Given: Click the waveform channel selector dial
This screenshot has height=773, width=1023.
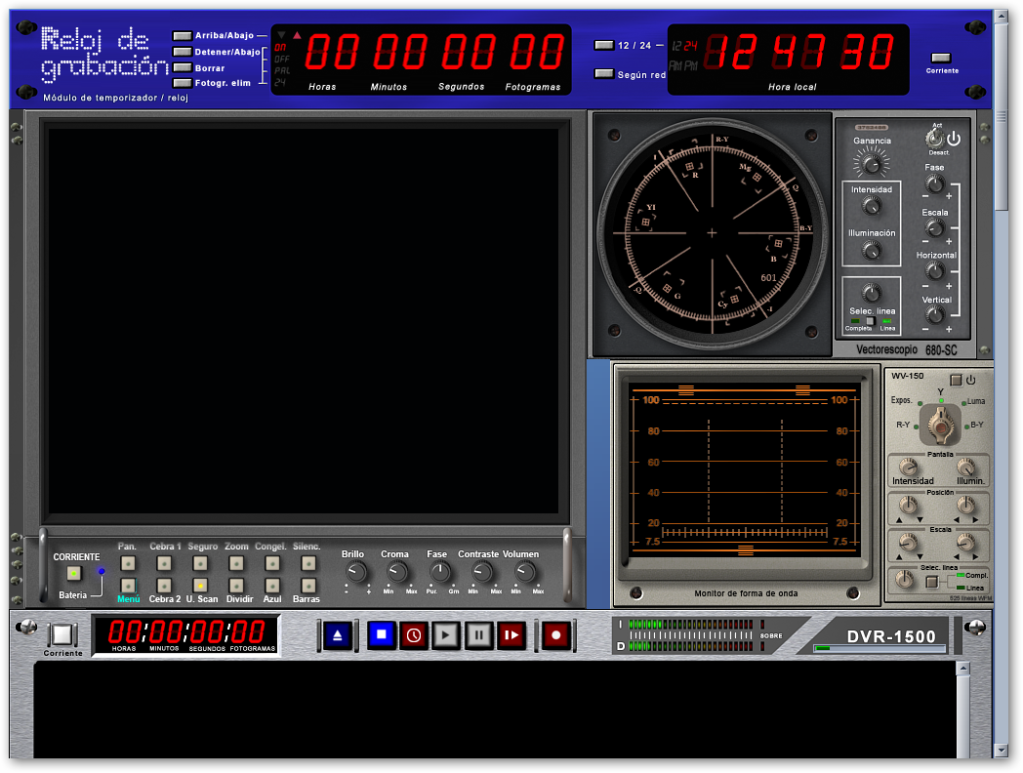Looking at the screenshot, I should (939, 425).
